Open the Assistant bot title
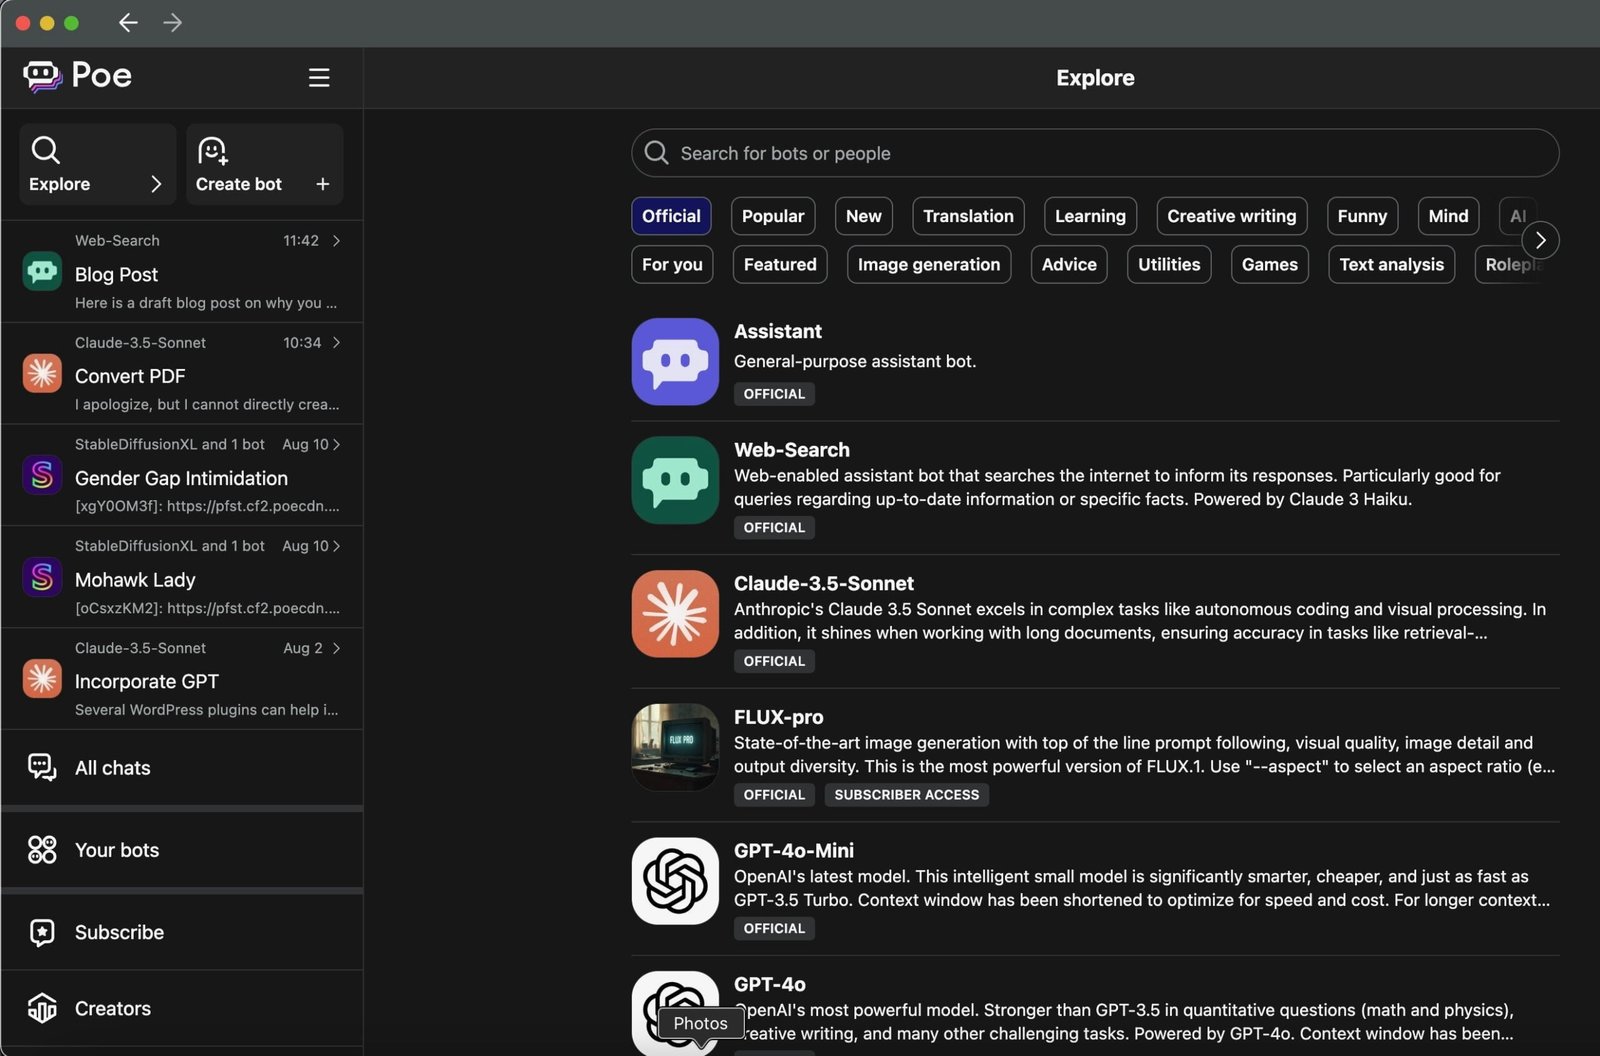This screenshot has width=1600, height=1056. tap(778, 332)
